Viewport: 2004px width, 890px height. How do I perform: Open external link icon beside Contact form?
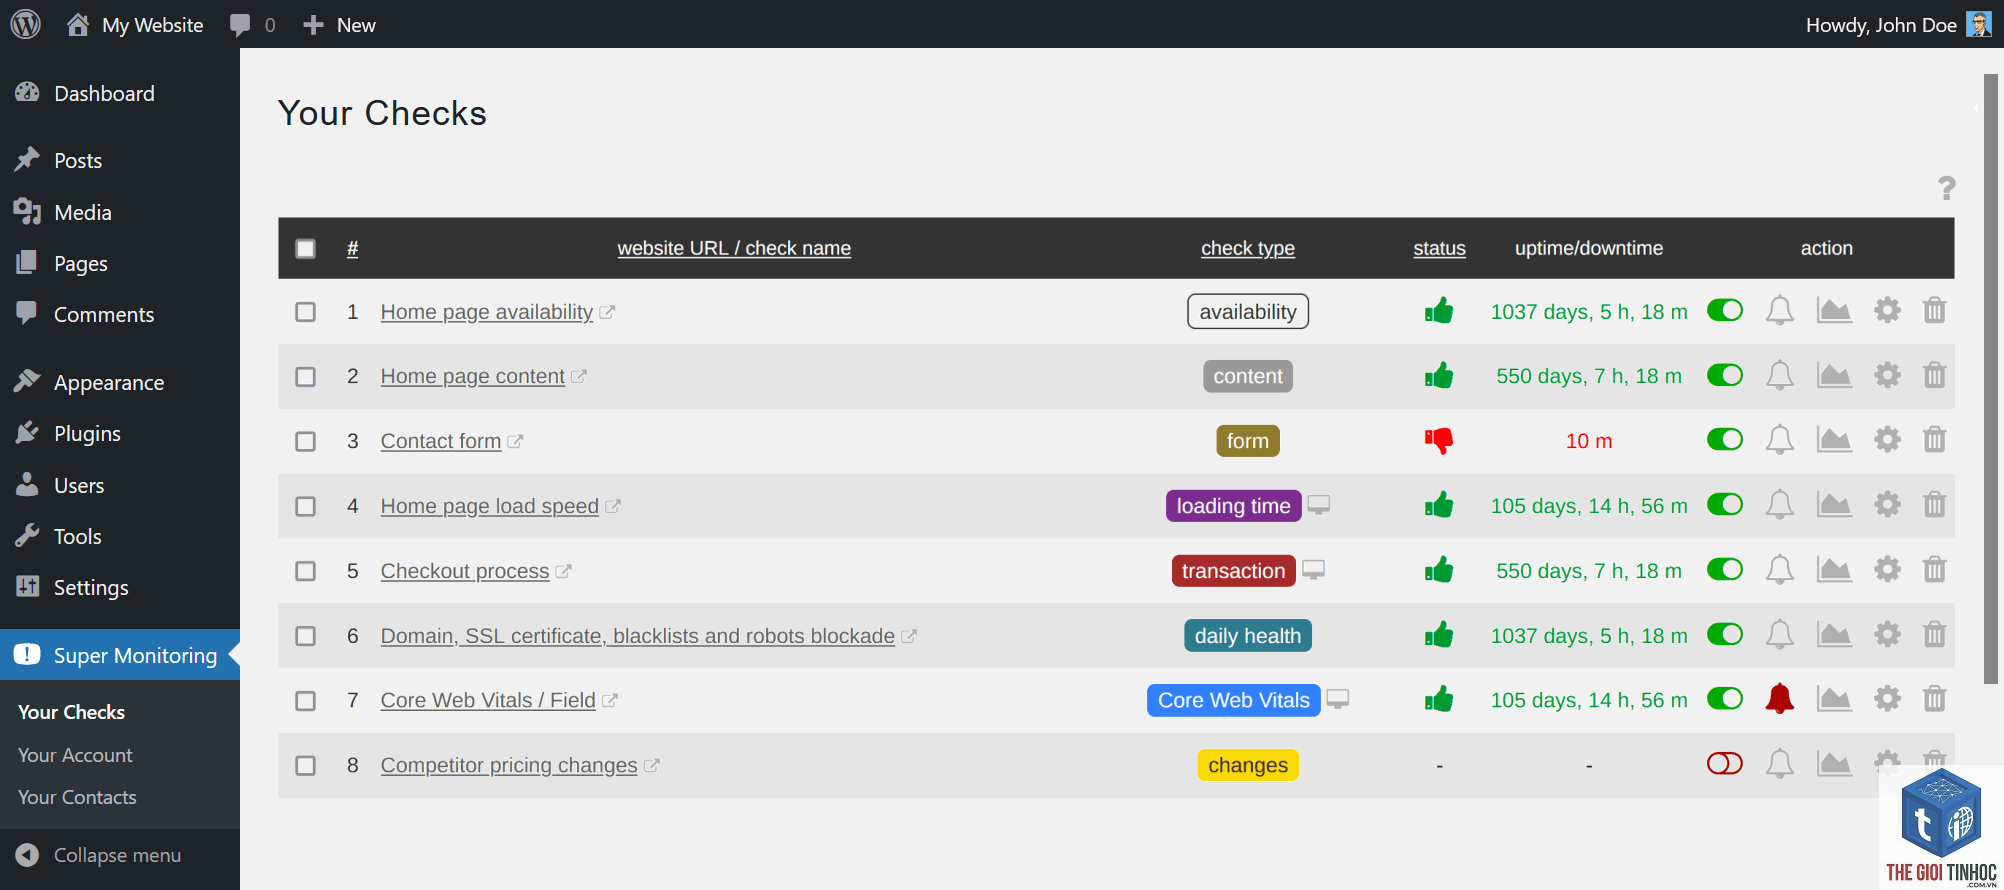point(515,441)
